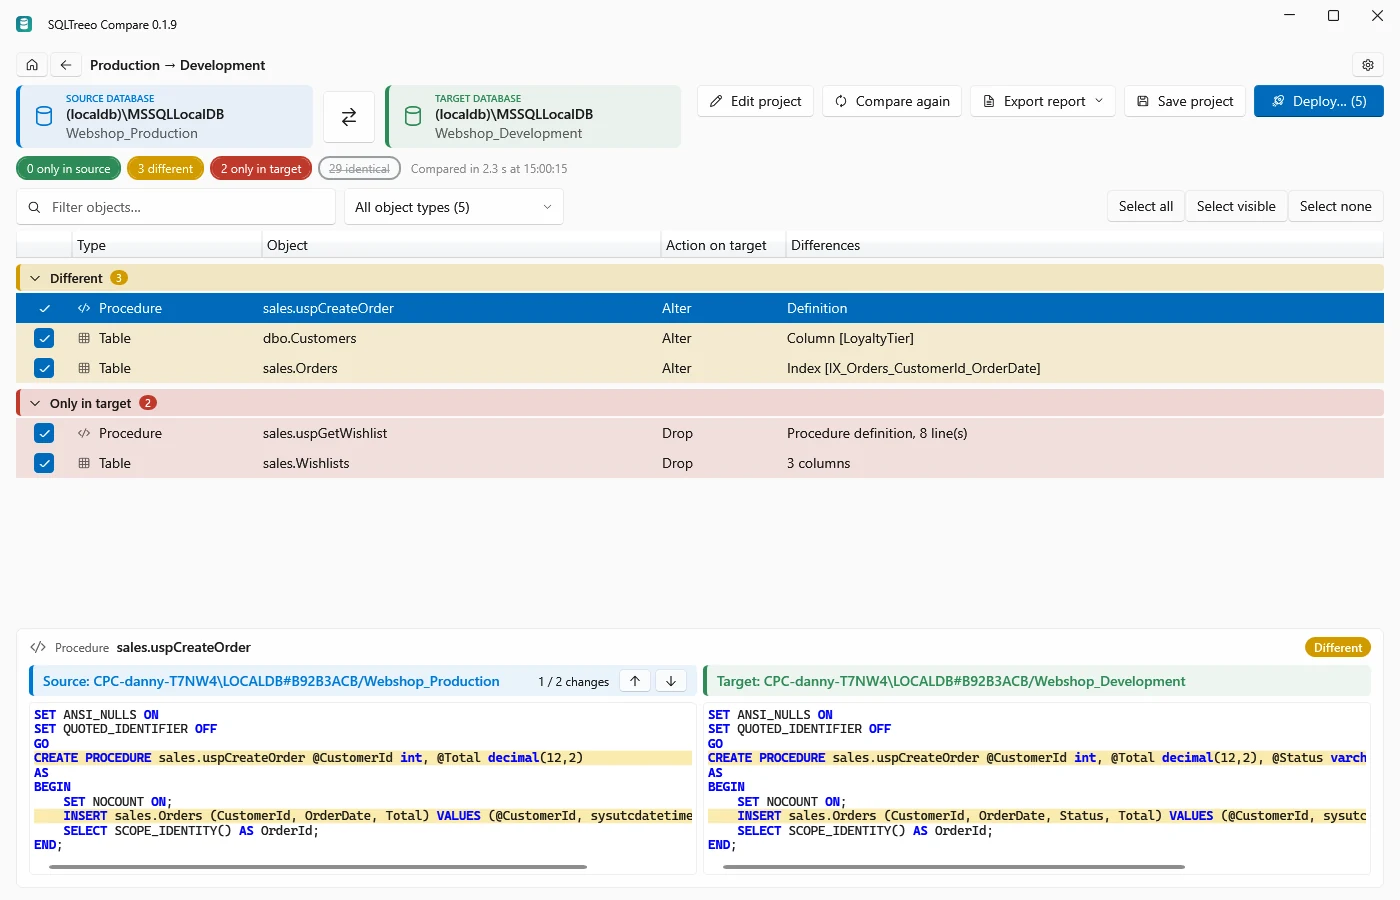The width and height of the screenshot is (1400, 900).
Task: Uncheck the sales.uspGetWishlist checkbox
Action: (x=44, y=433)
